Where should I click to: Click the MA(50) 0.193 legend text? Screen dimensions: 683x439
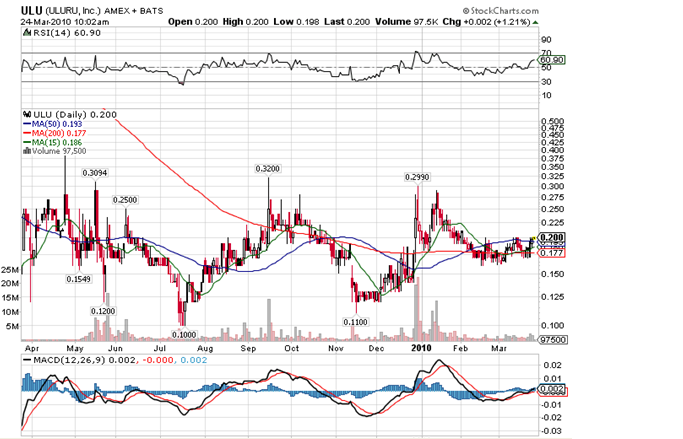tap(57, 124)
